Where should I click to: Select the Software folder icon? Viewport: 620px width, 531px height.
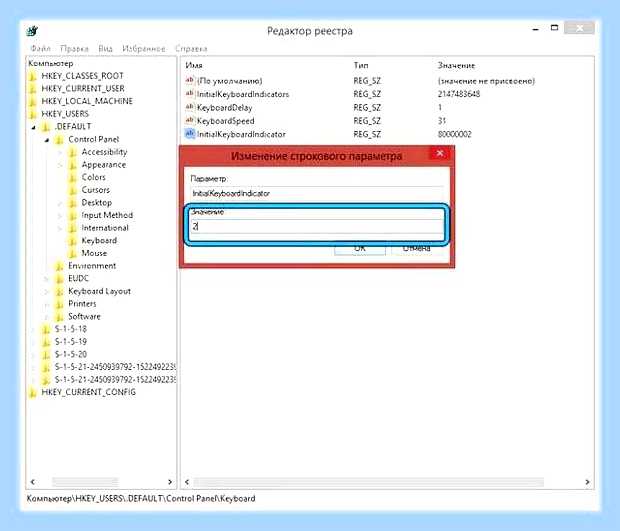click(x=59, y=316)
